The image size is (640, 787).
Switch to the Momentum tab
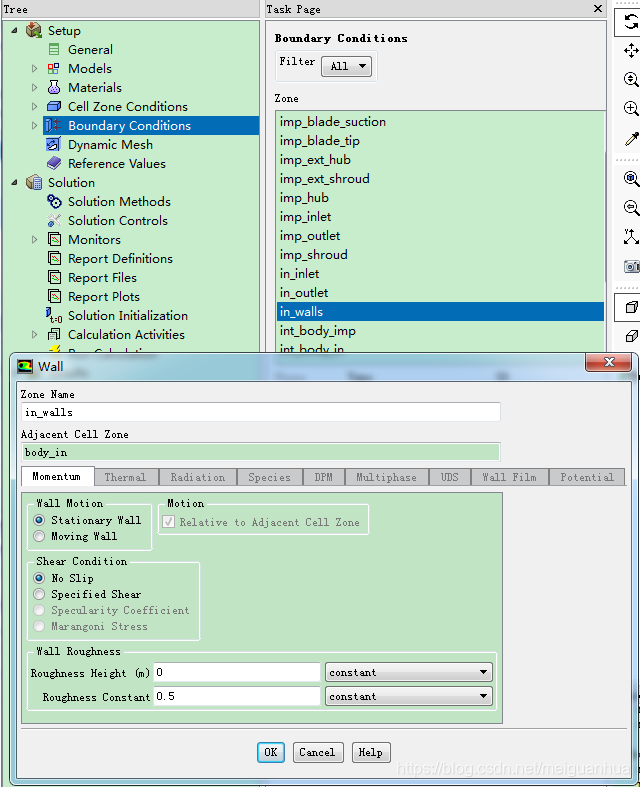point(56,477)
